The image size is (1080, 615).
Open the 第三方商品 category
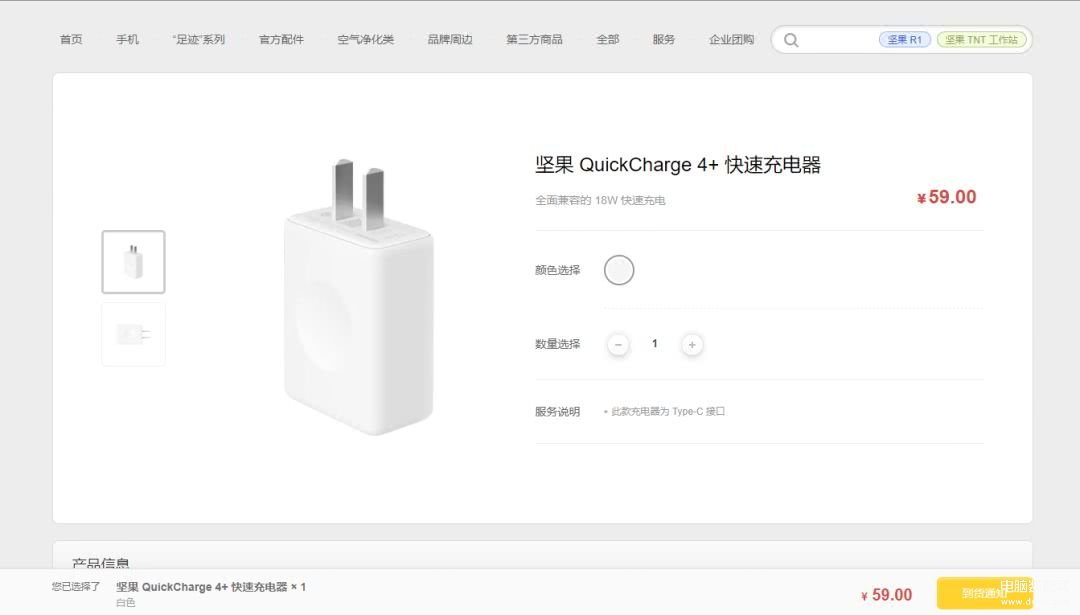[534, 40]
